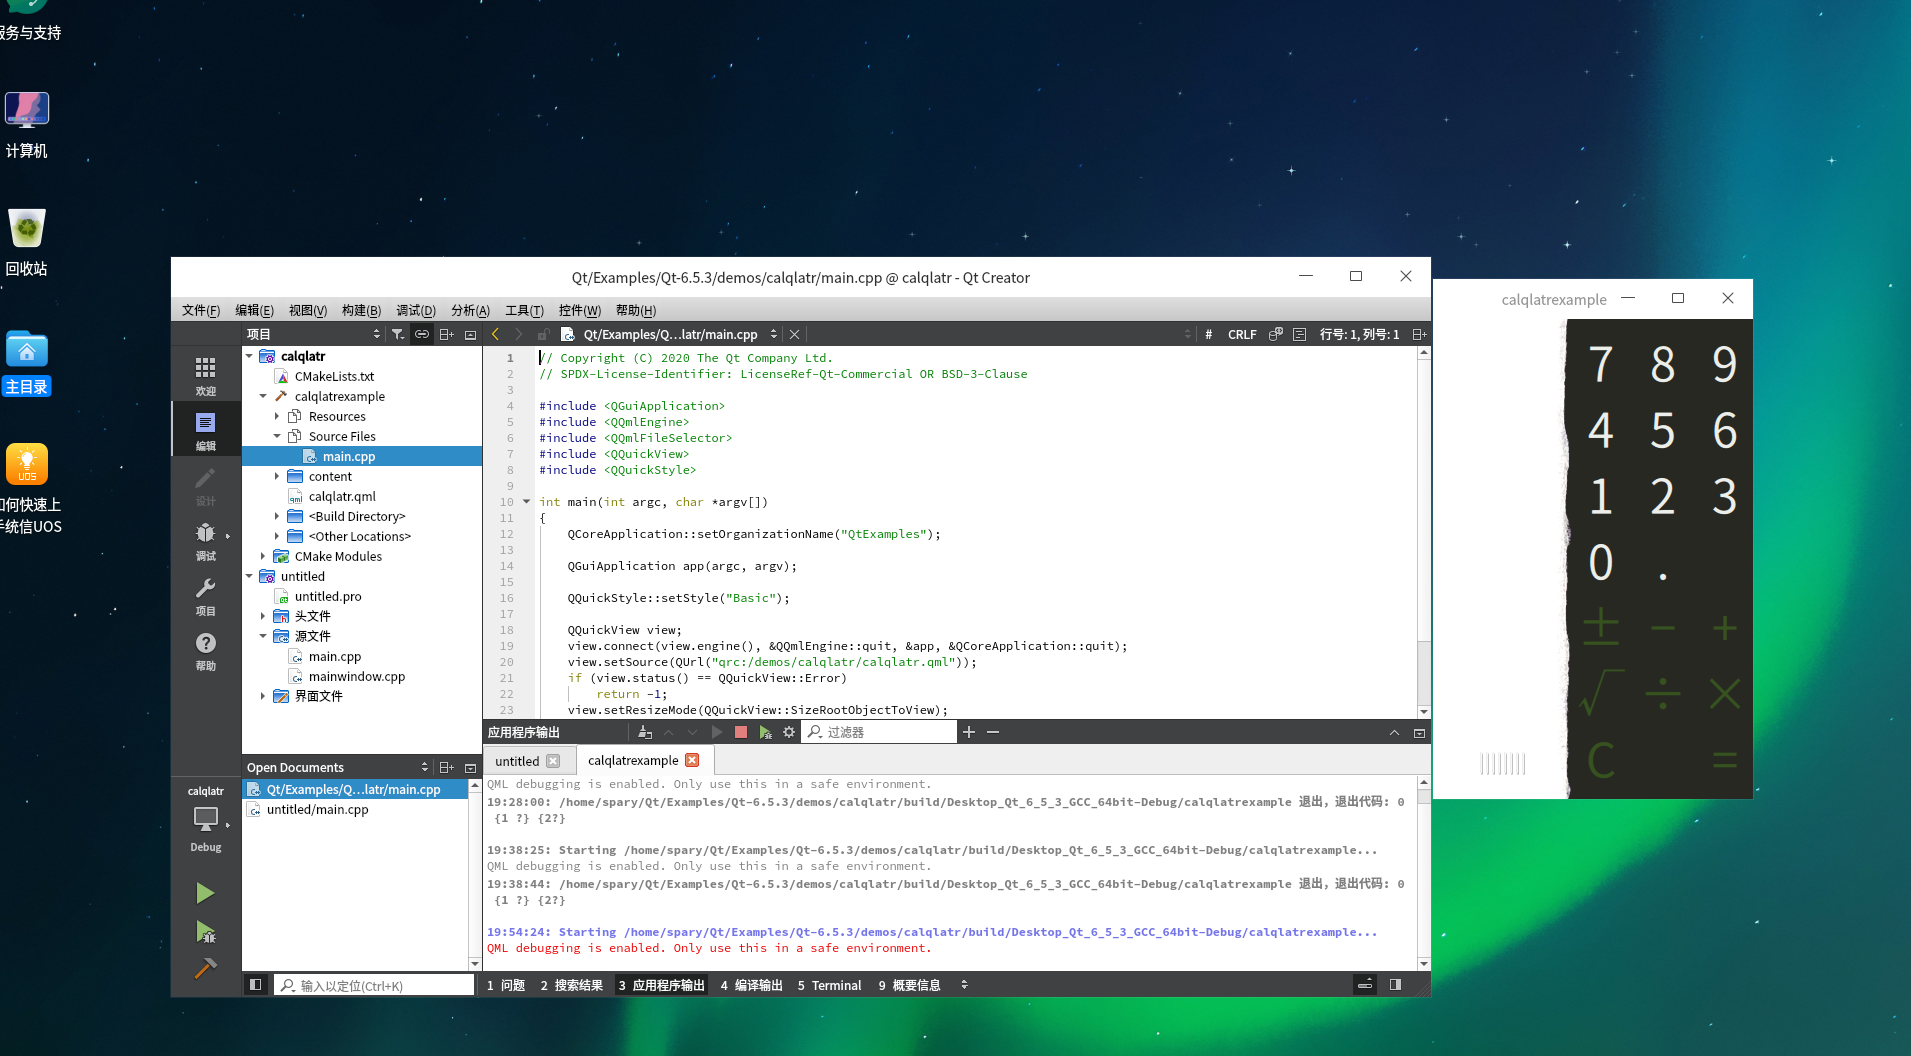This screenshot has height=1056, width=1911.
Task: Expand the Resources folder
Action: (277, 416)
